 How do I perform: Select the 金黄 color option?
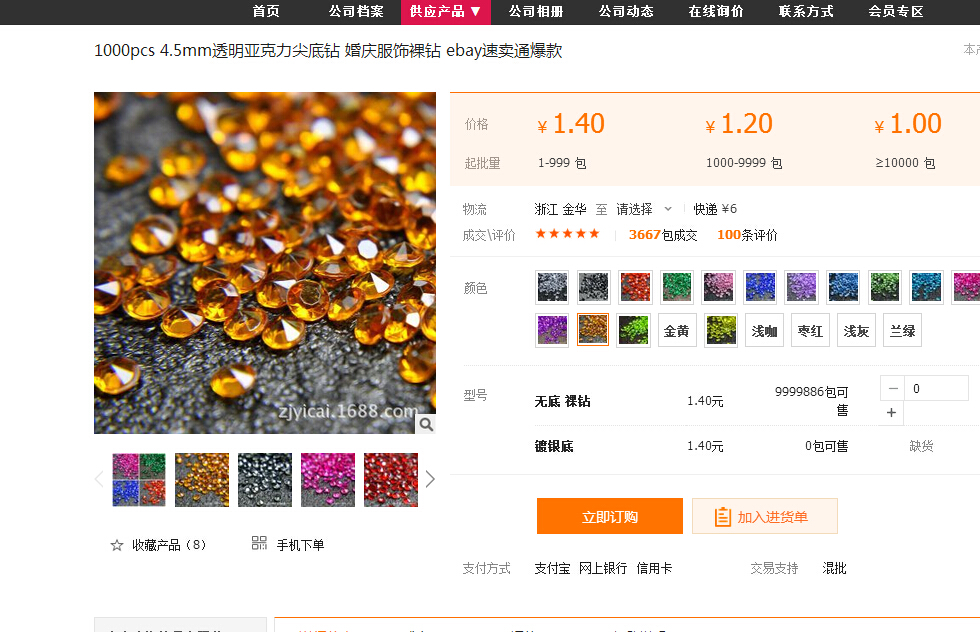coord(677,331)
